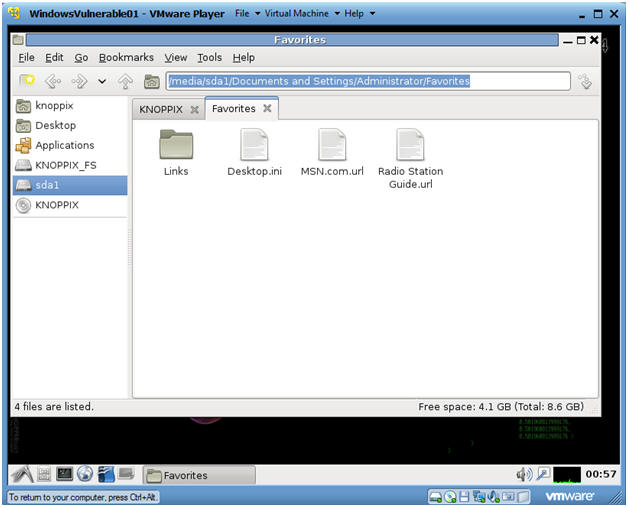
Task: Click the Favorites taskbar button
Action: point(199,475)
